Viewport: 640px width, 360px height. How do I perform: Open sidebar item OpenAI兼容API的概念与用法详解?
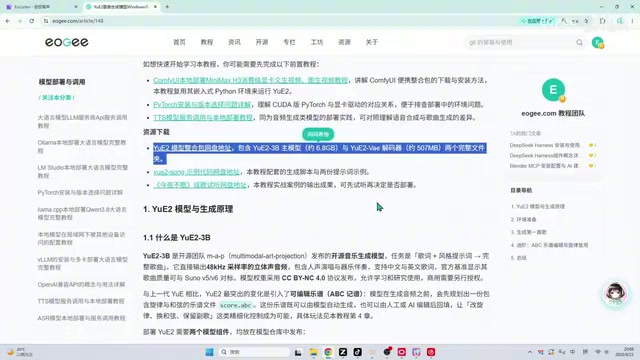click(81, 284)
